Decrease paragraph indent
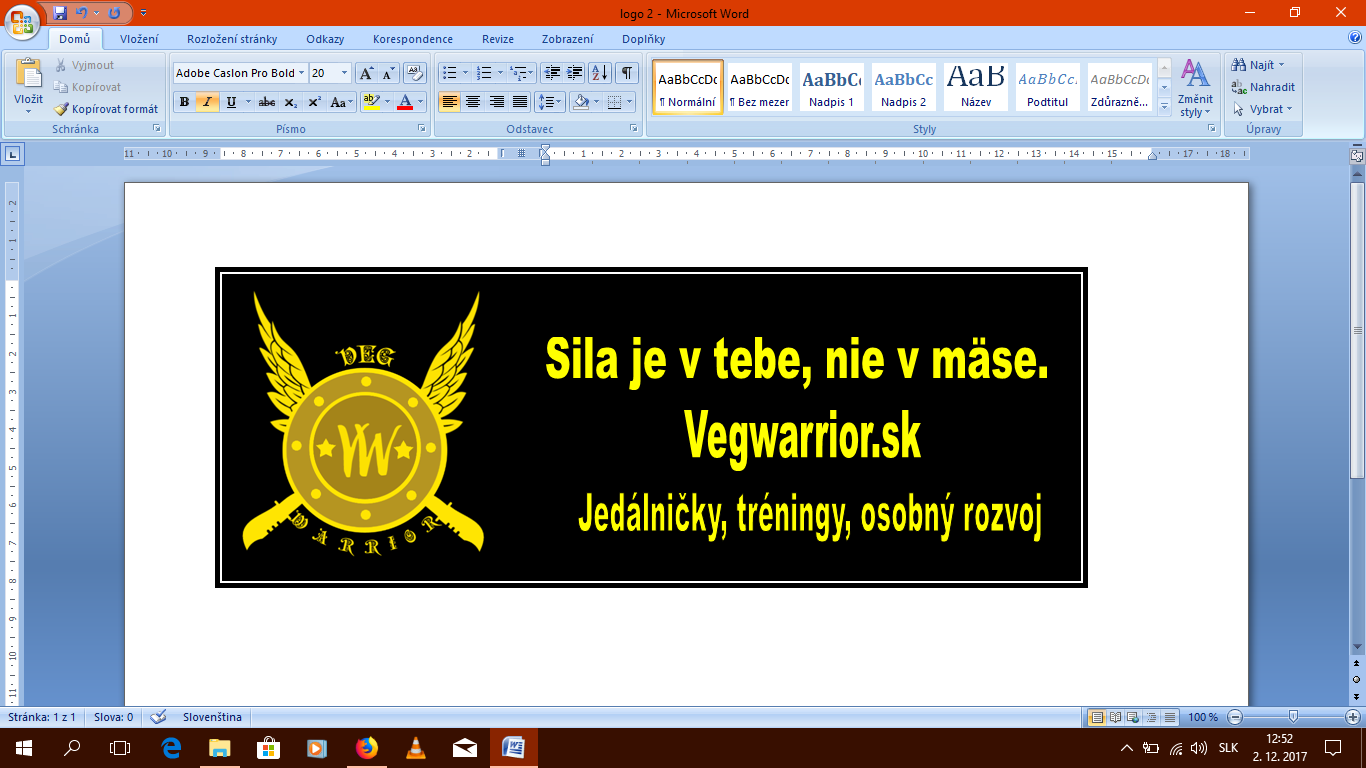Image resolution: width=1366 pixels, height=768 pixels. [551, 73]
